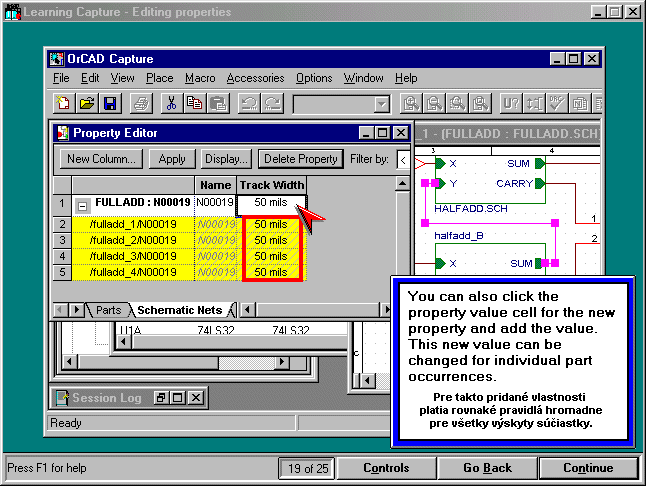Click the Design Rules Check icon
Image resolution: width=646 pixels, height=486 pixels.
556,103
